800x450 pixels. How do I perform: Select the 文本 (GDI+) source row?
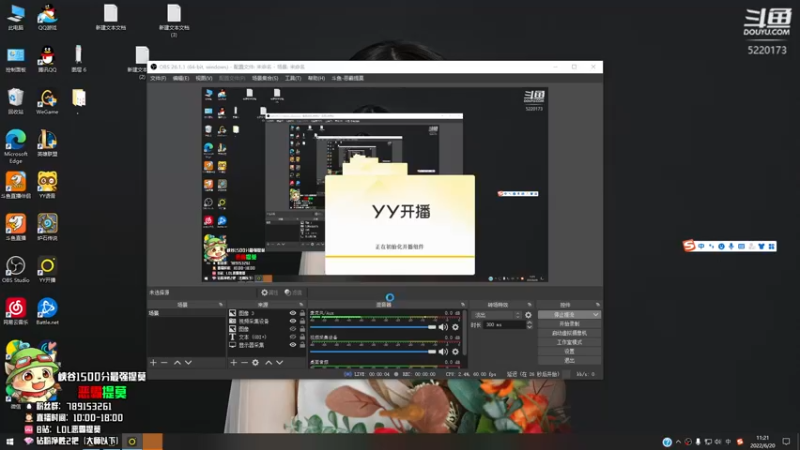tap(267, 337)
